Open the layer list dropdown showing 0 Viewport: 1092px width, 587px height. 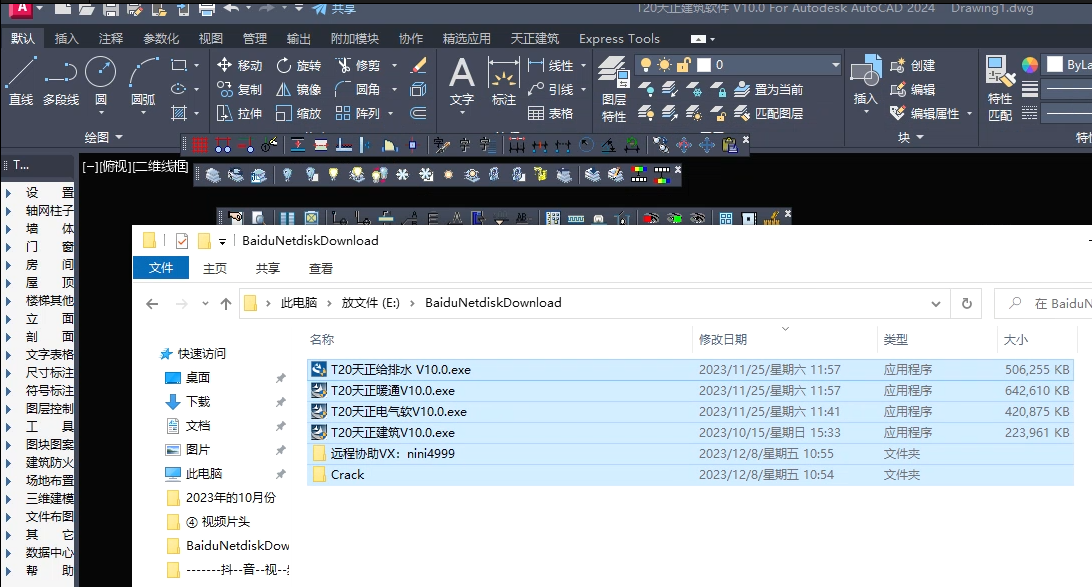click(x=835, y=65)
